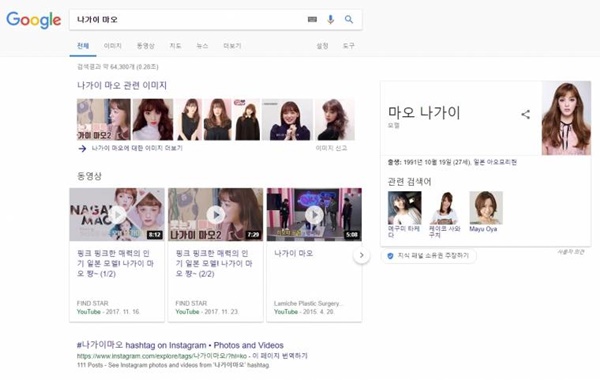Screen dimensions: 600x380
Task: Open the on-screen keyboard icon in search bar
Action: pos(312,19)
